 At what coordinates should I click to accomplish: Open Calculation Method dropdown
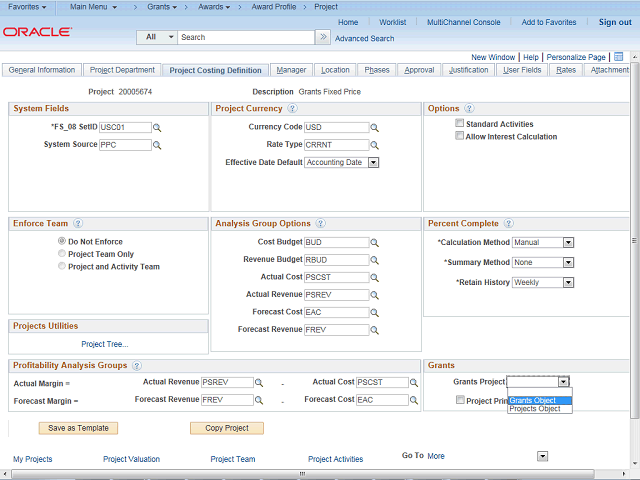click(x=567, y=242)
